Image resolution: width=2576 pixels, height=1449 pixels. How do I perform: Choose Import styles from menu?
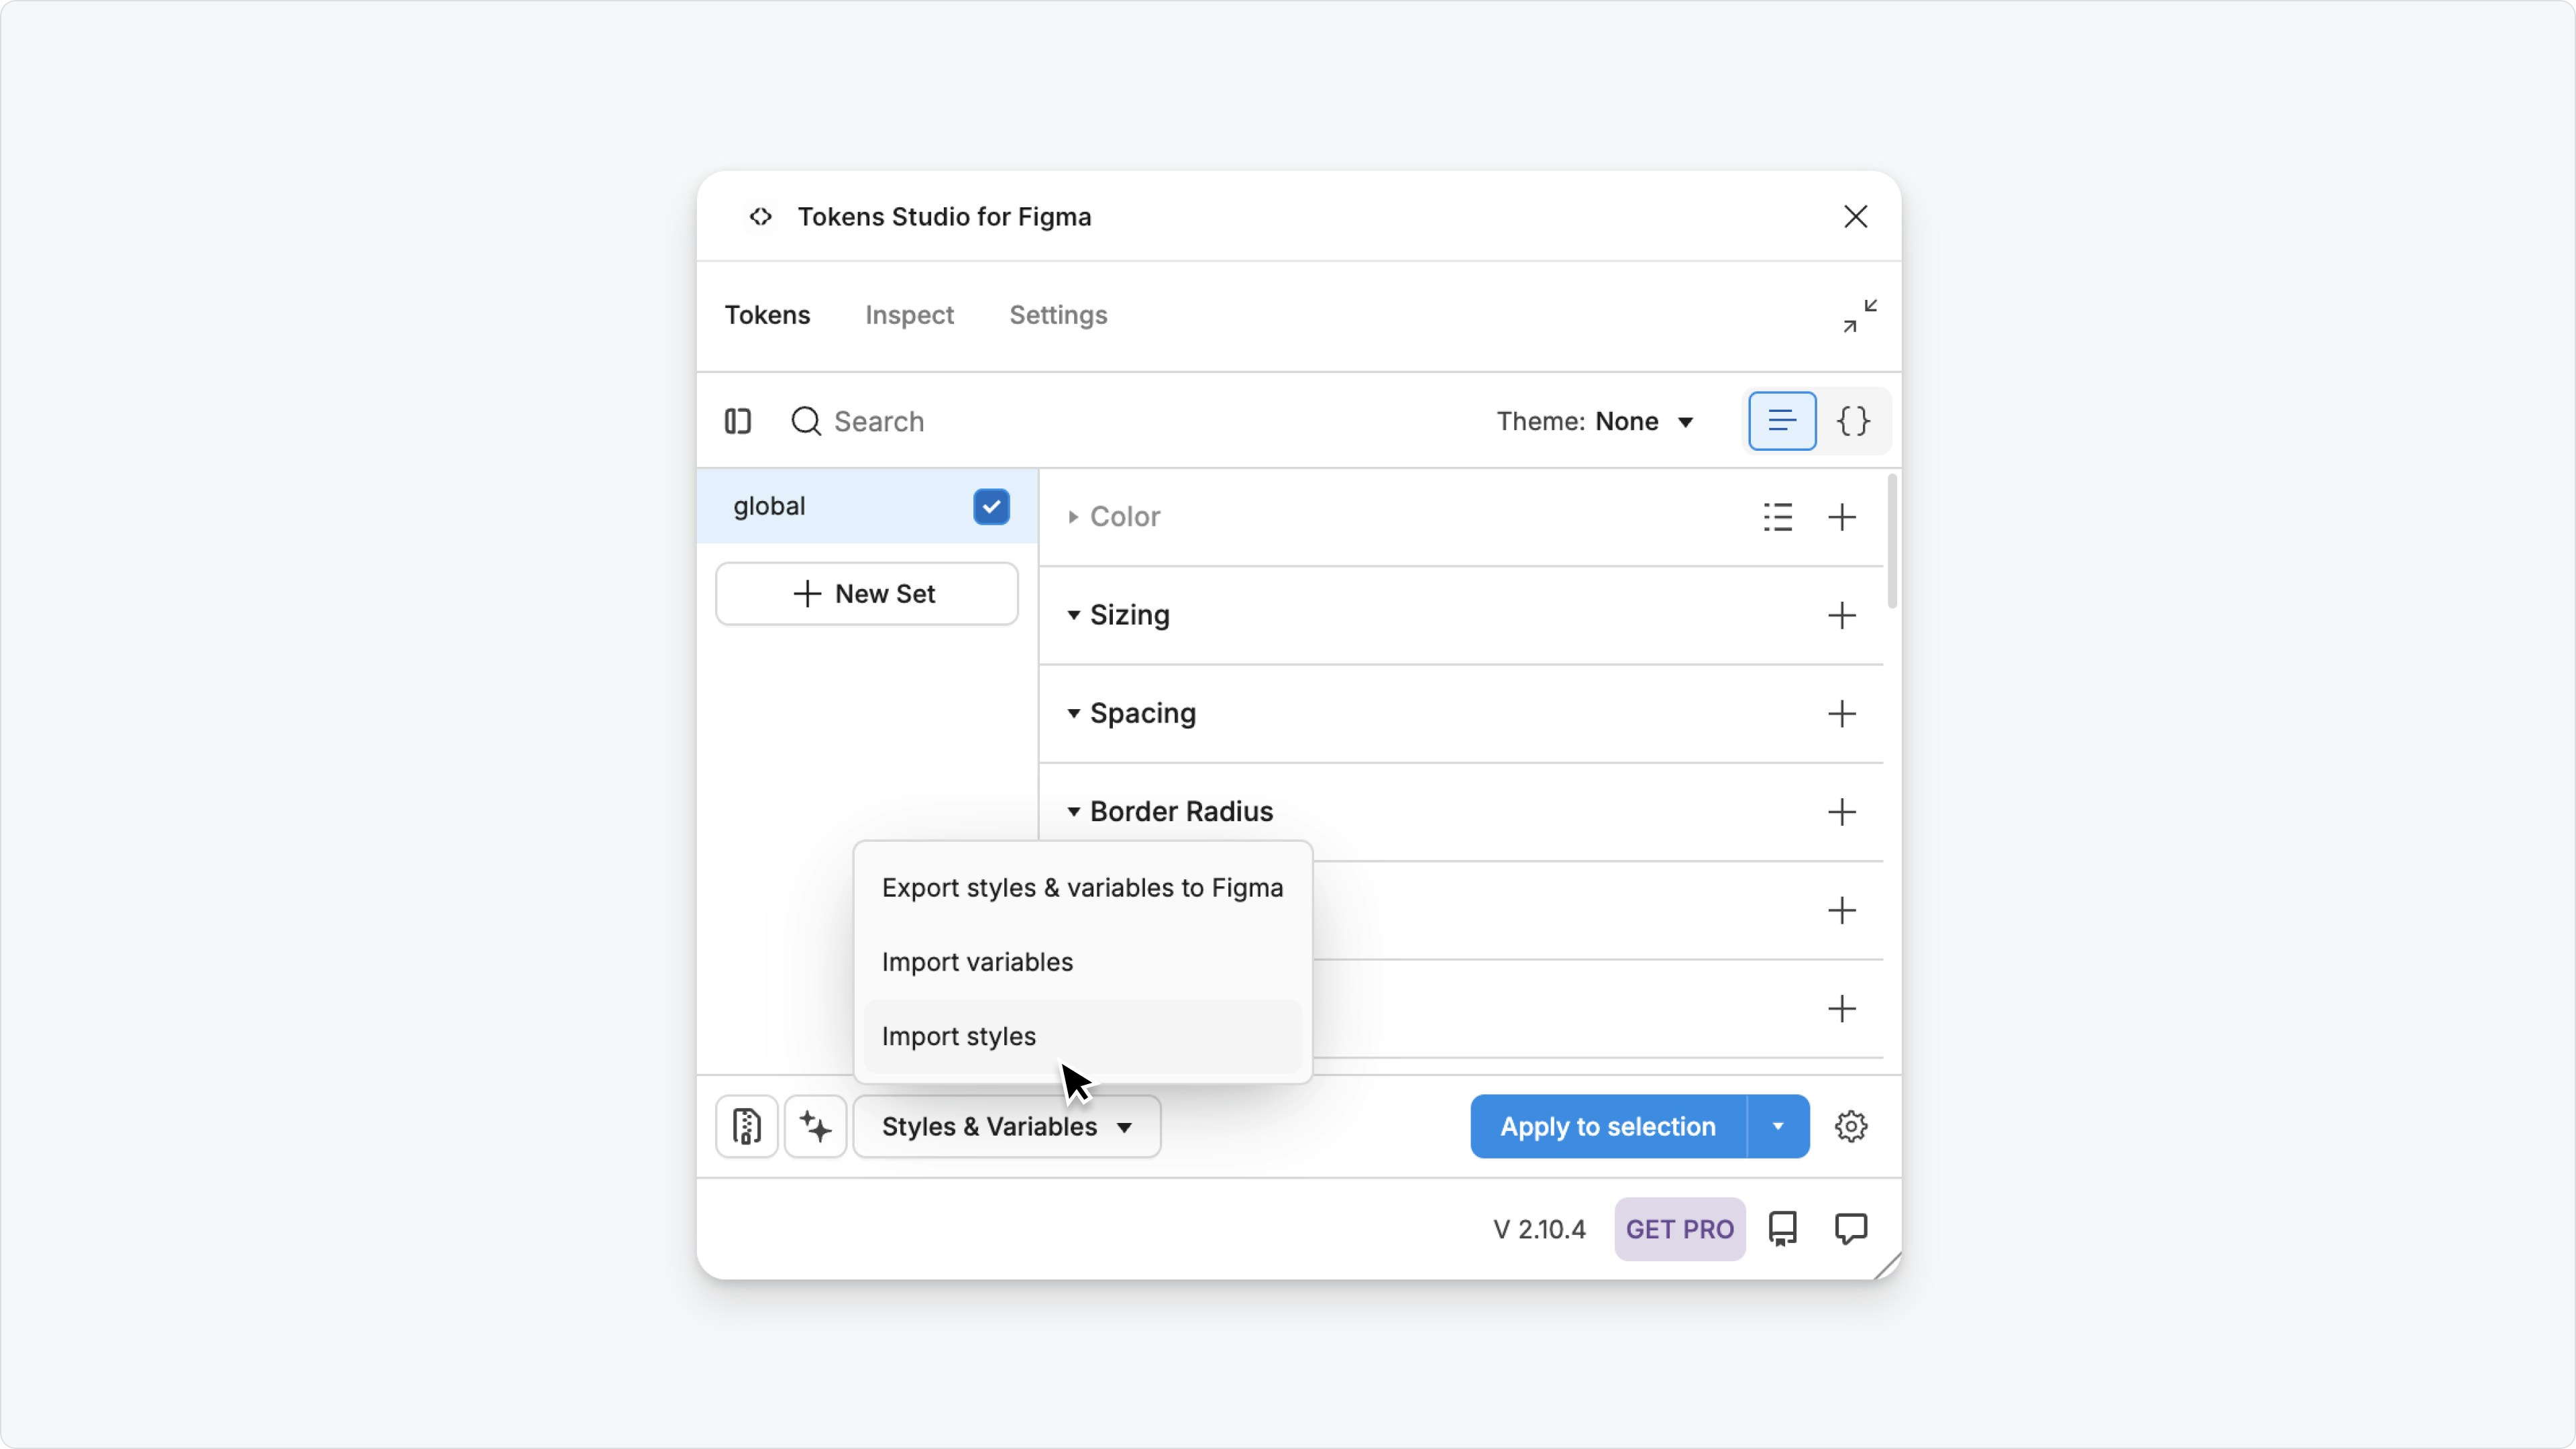[x=959, y=1036]
